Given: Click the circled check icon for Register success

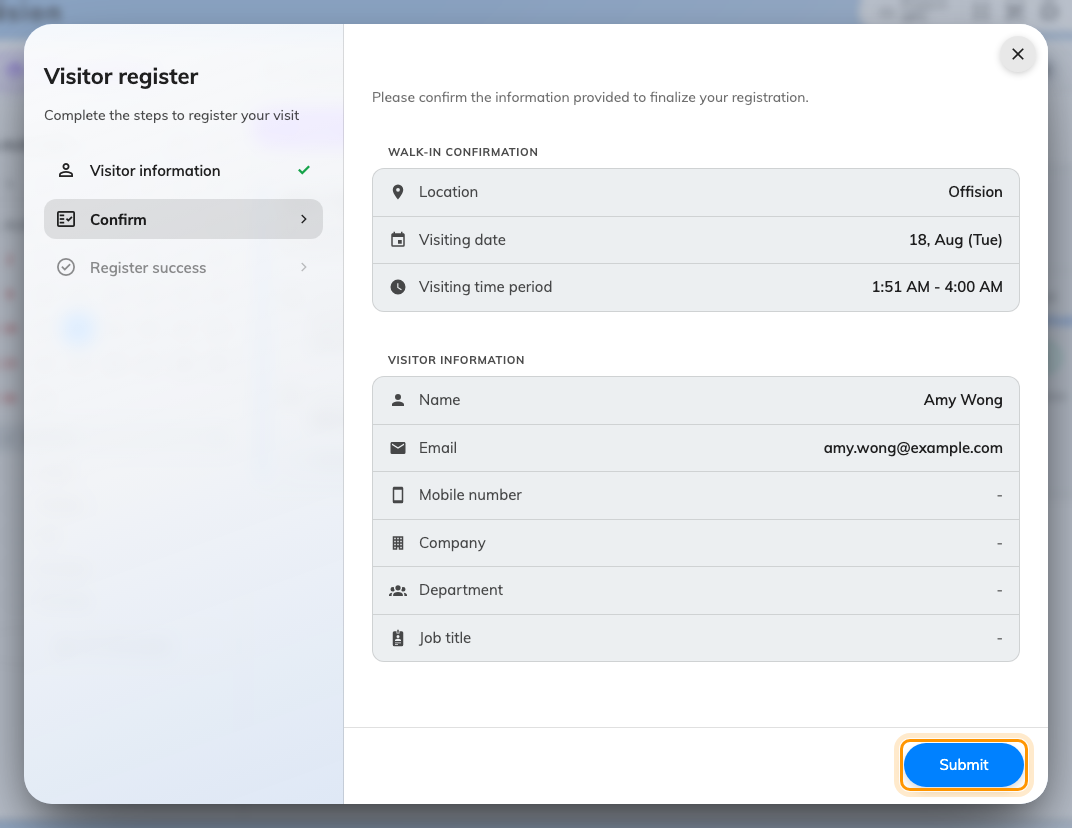Looking at the screenshot, I should [x=66, y=267].
